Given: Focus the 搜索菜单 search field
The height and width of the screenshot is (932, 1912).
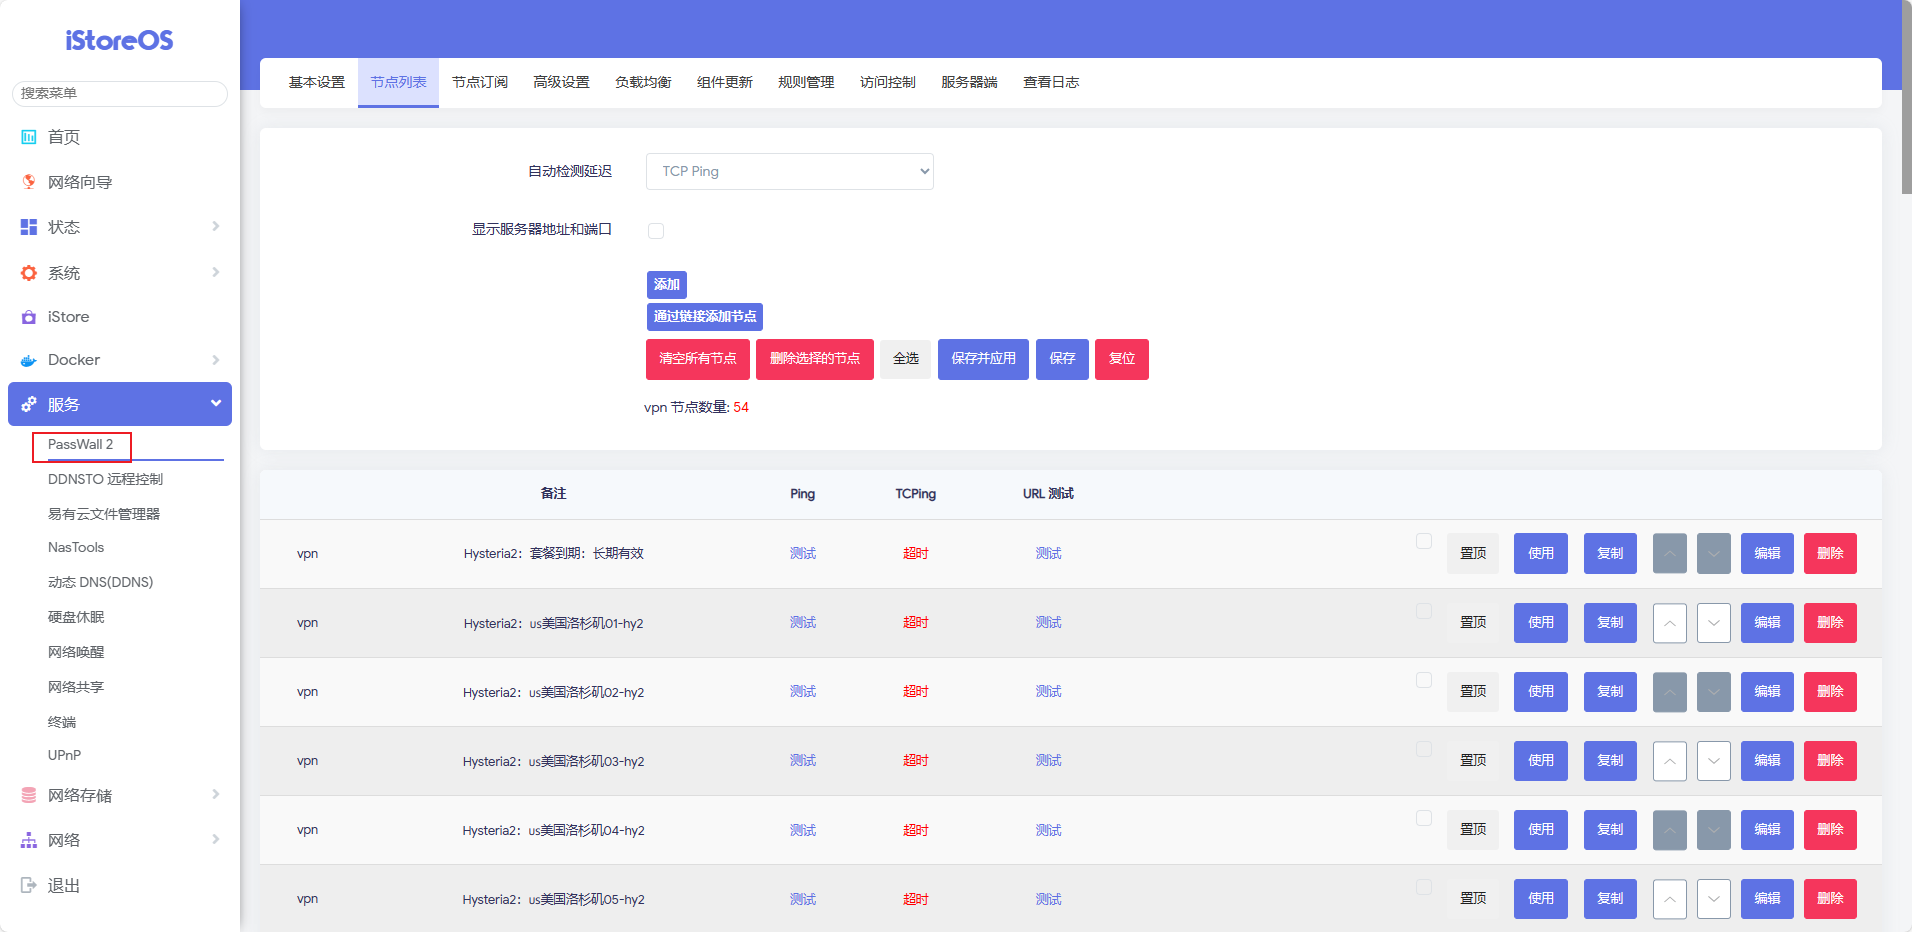Looking at the screenshot, I should click(120, 93).
